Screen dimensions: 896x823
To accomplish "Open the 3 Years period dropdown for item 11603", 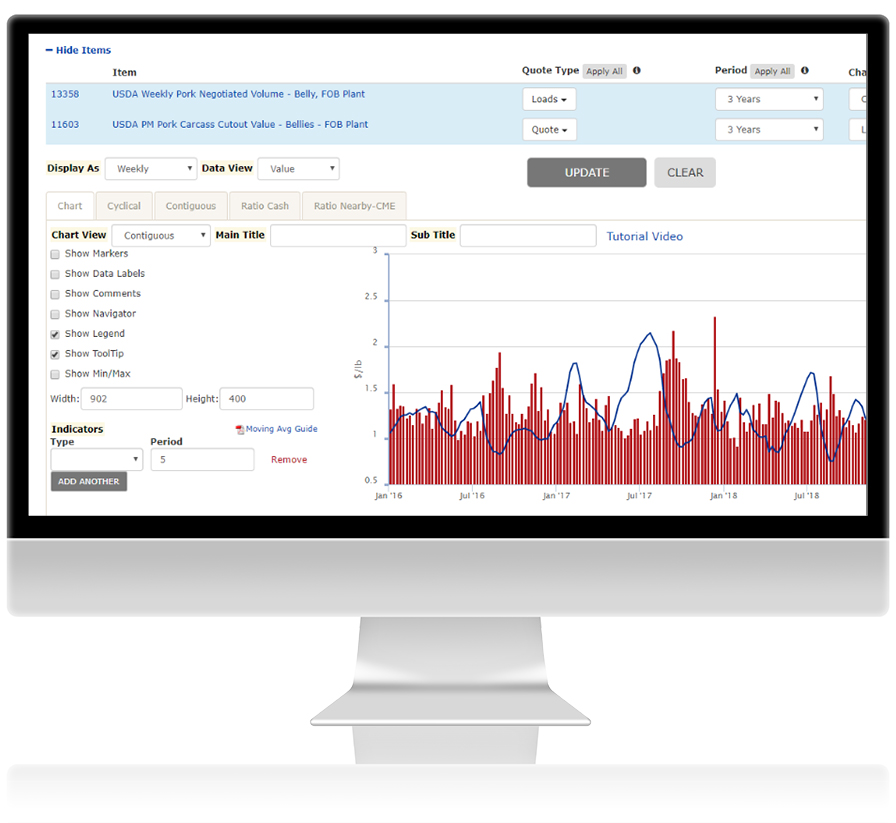I will (769, 130).
